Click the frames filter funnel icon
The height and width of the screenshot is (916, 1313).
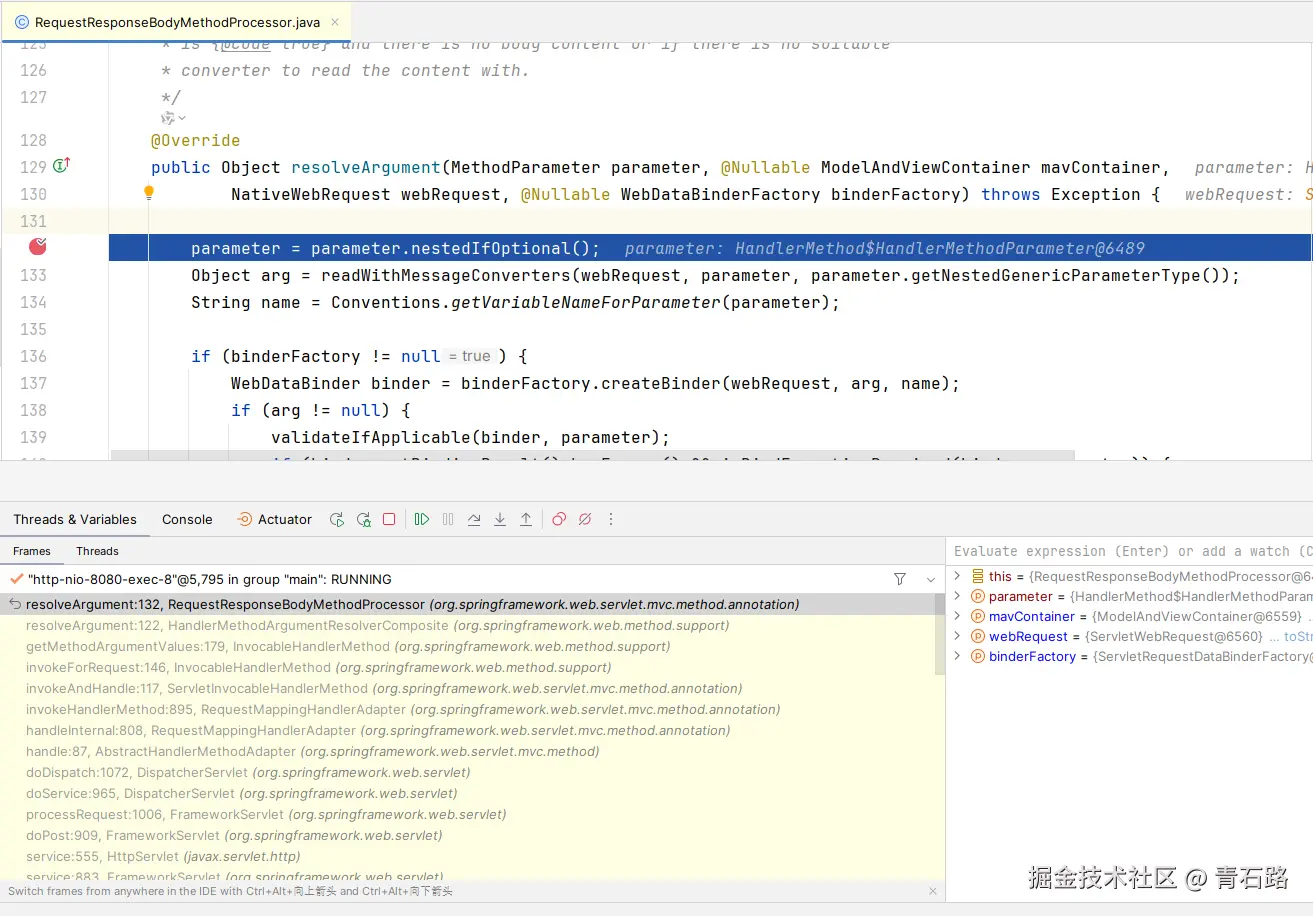(900, 579)
